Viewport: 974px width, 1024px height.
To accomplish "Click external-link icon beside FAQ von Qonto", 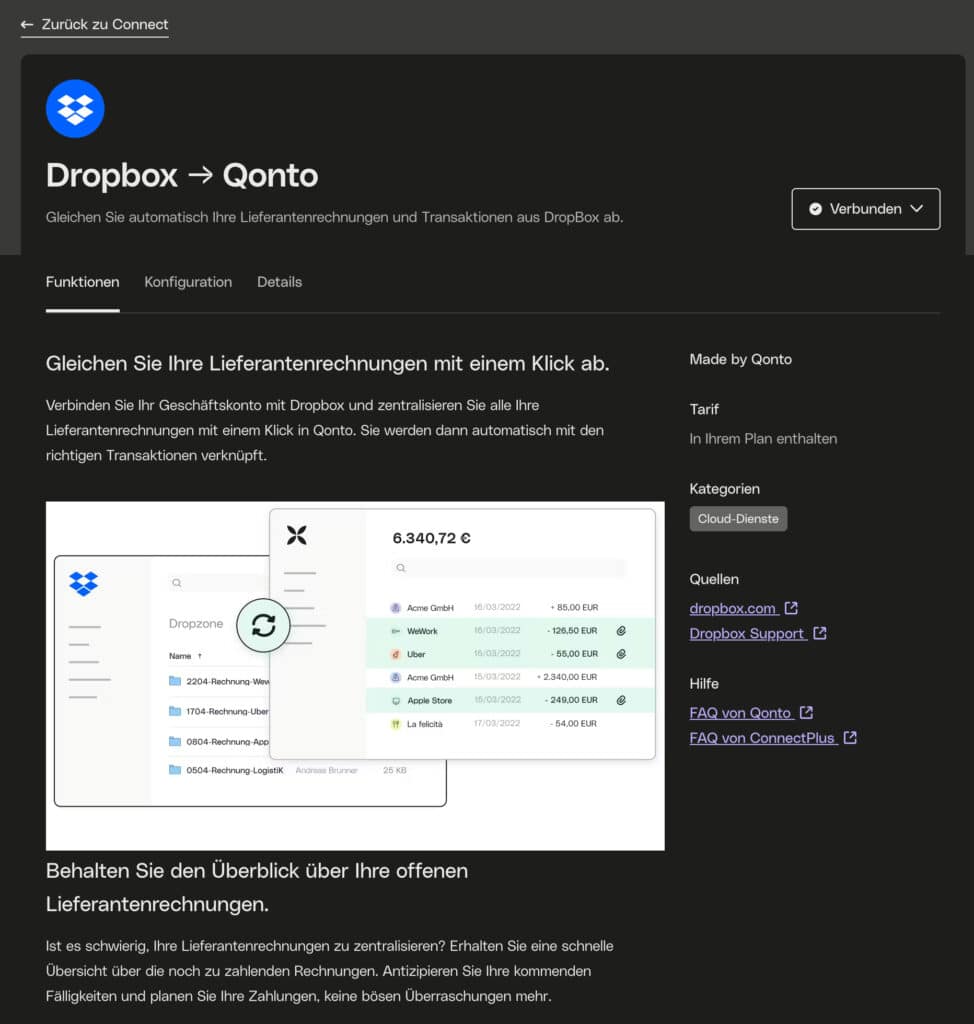I will (x=806, y=712).
